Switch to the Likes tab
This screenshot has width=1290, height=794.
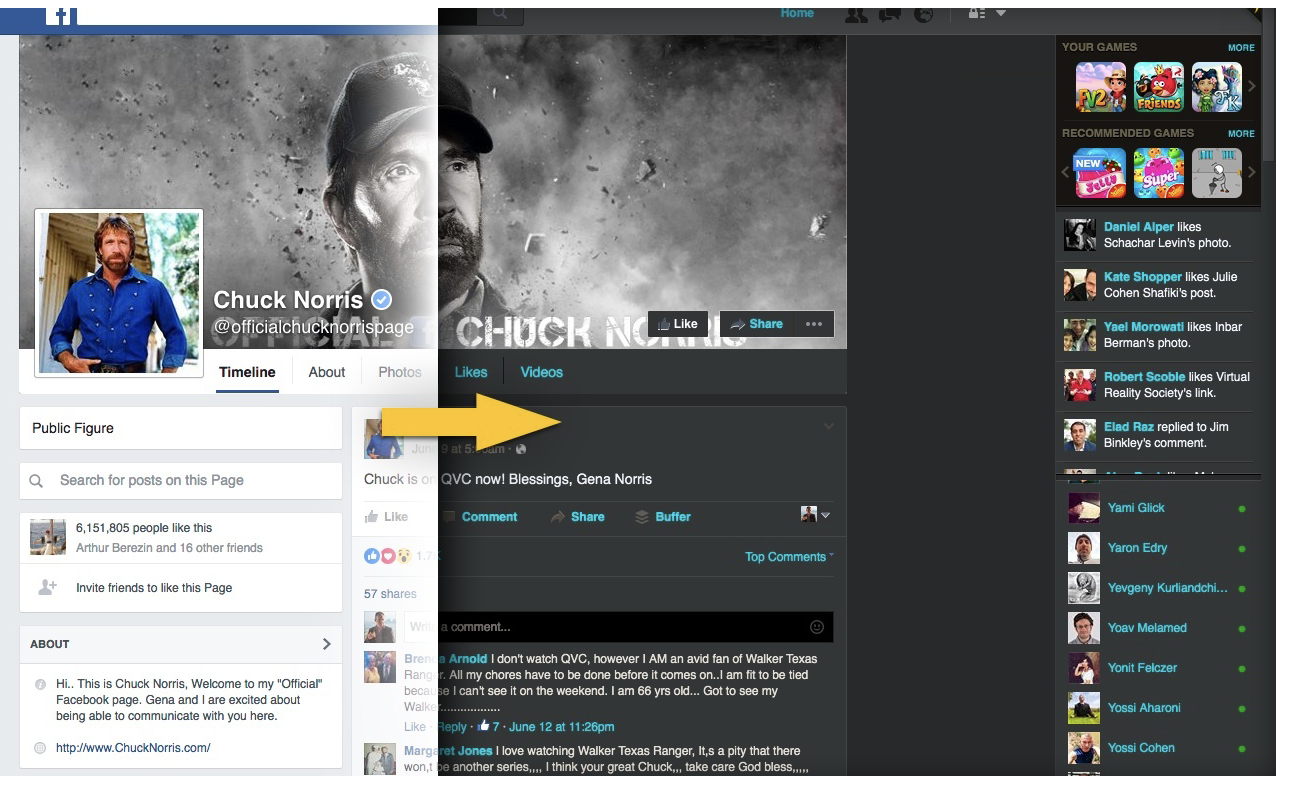click(x=471, y=372)
